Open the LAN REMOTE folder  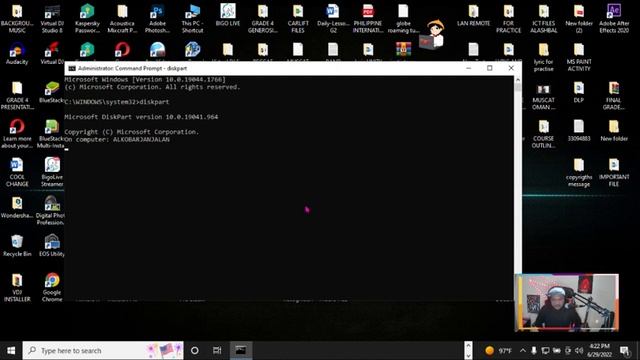point(473,16)
